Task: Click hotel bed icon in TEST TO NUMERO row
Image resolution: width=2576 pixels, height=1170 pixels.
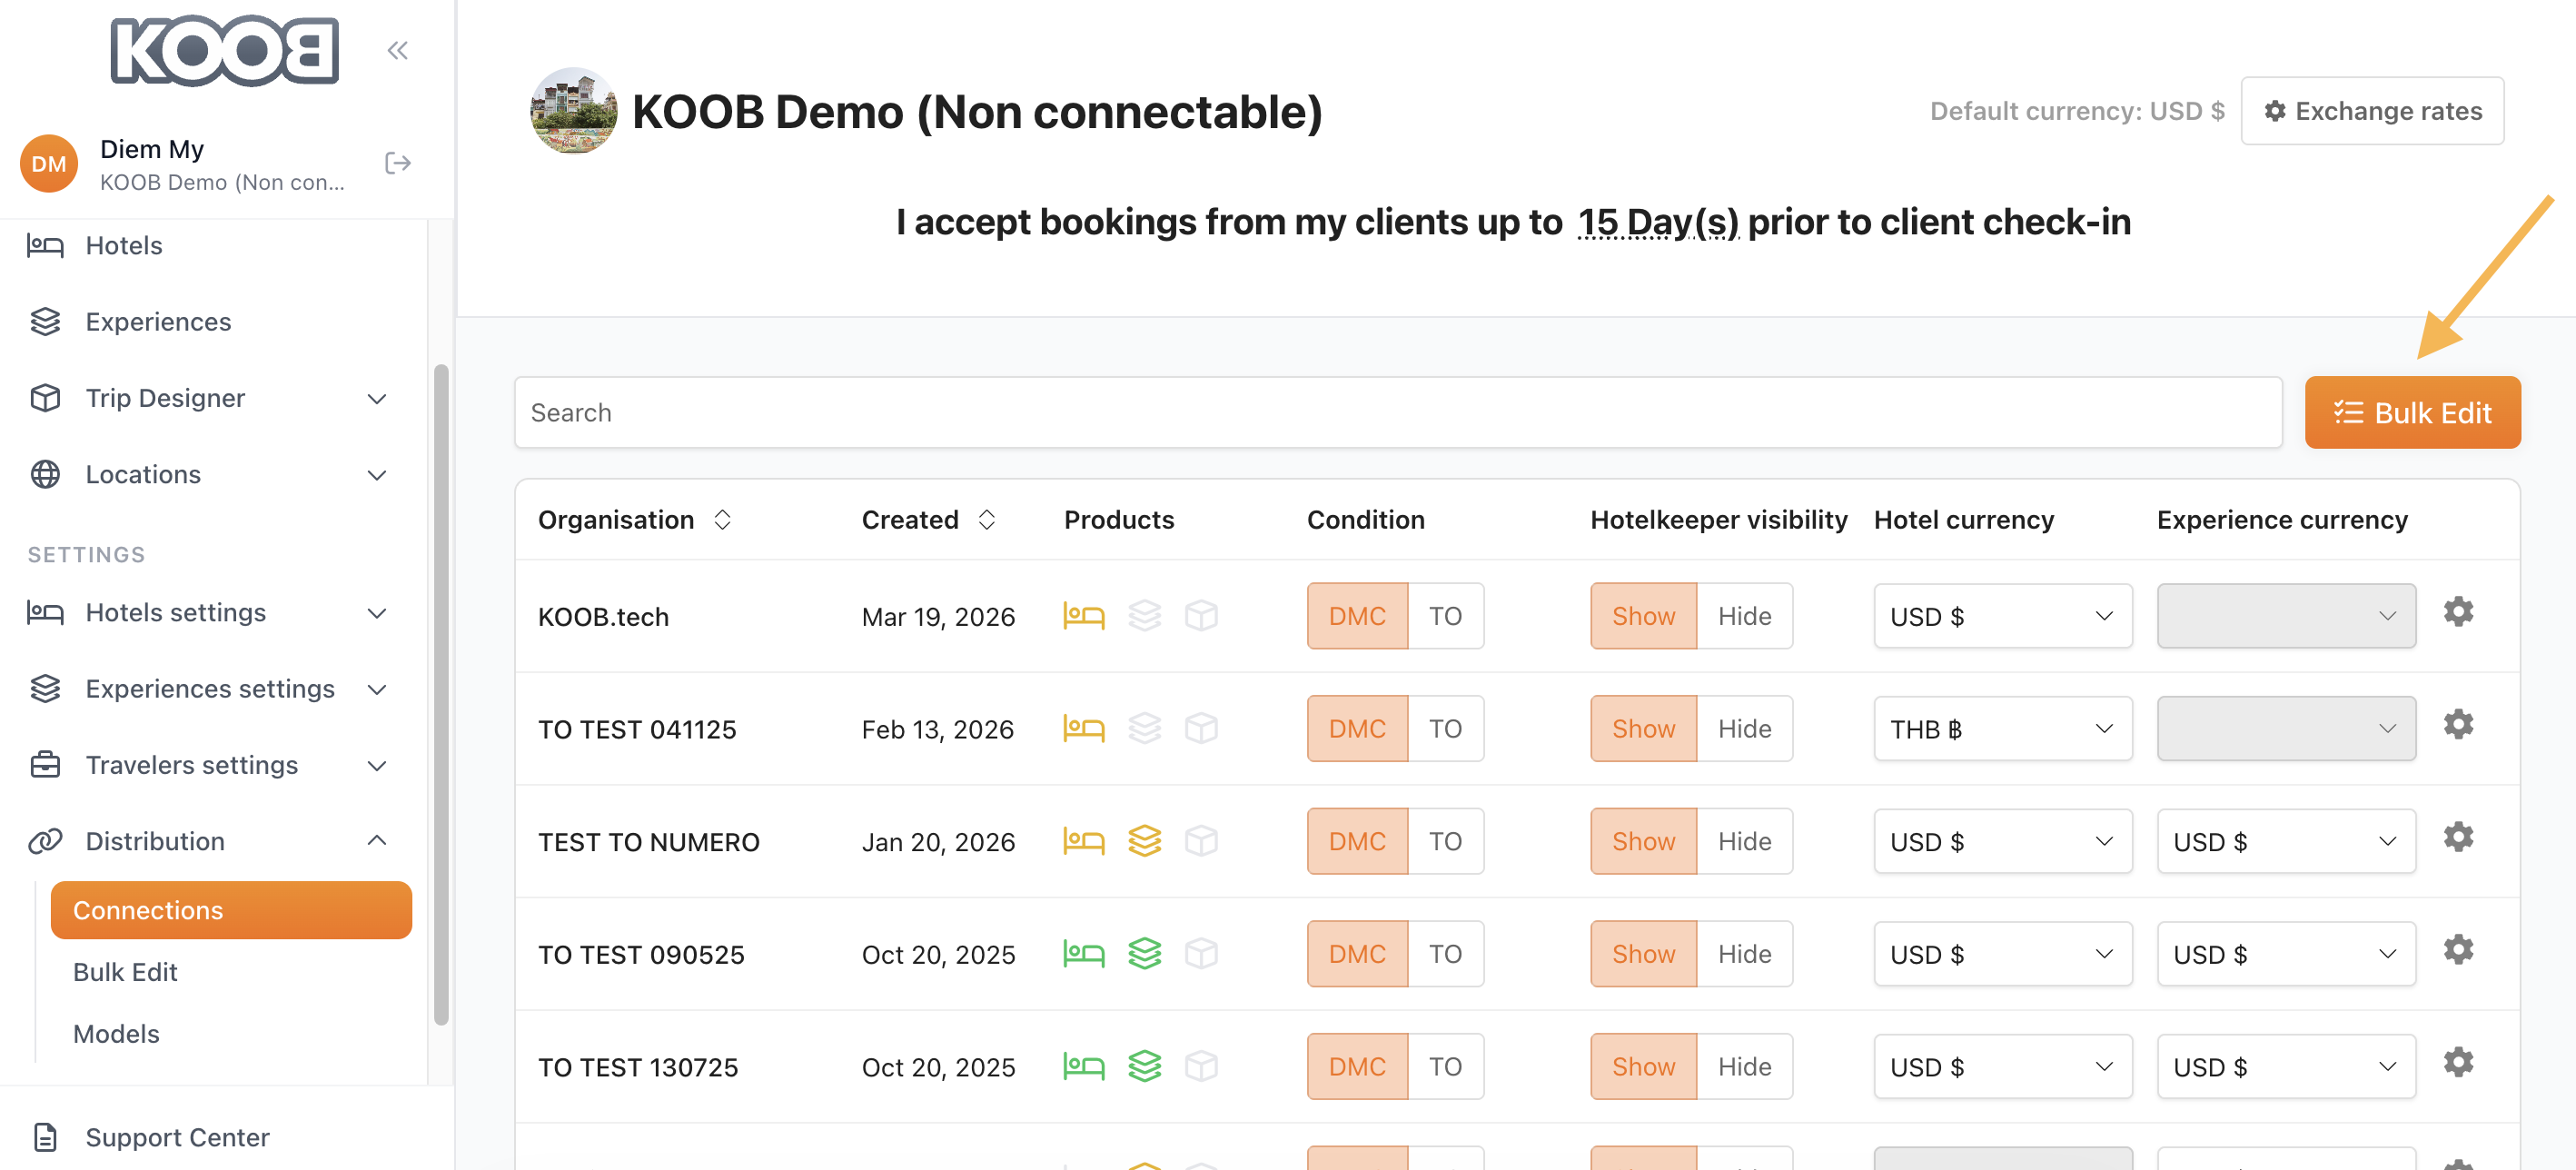Action: point(1083,841)
